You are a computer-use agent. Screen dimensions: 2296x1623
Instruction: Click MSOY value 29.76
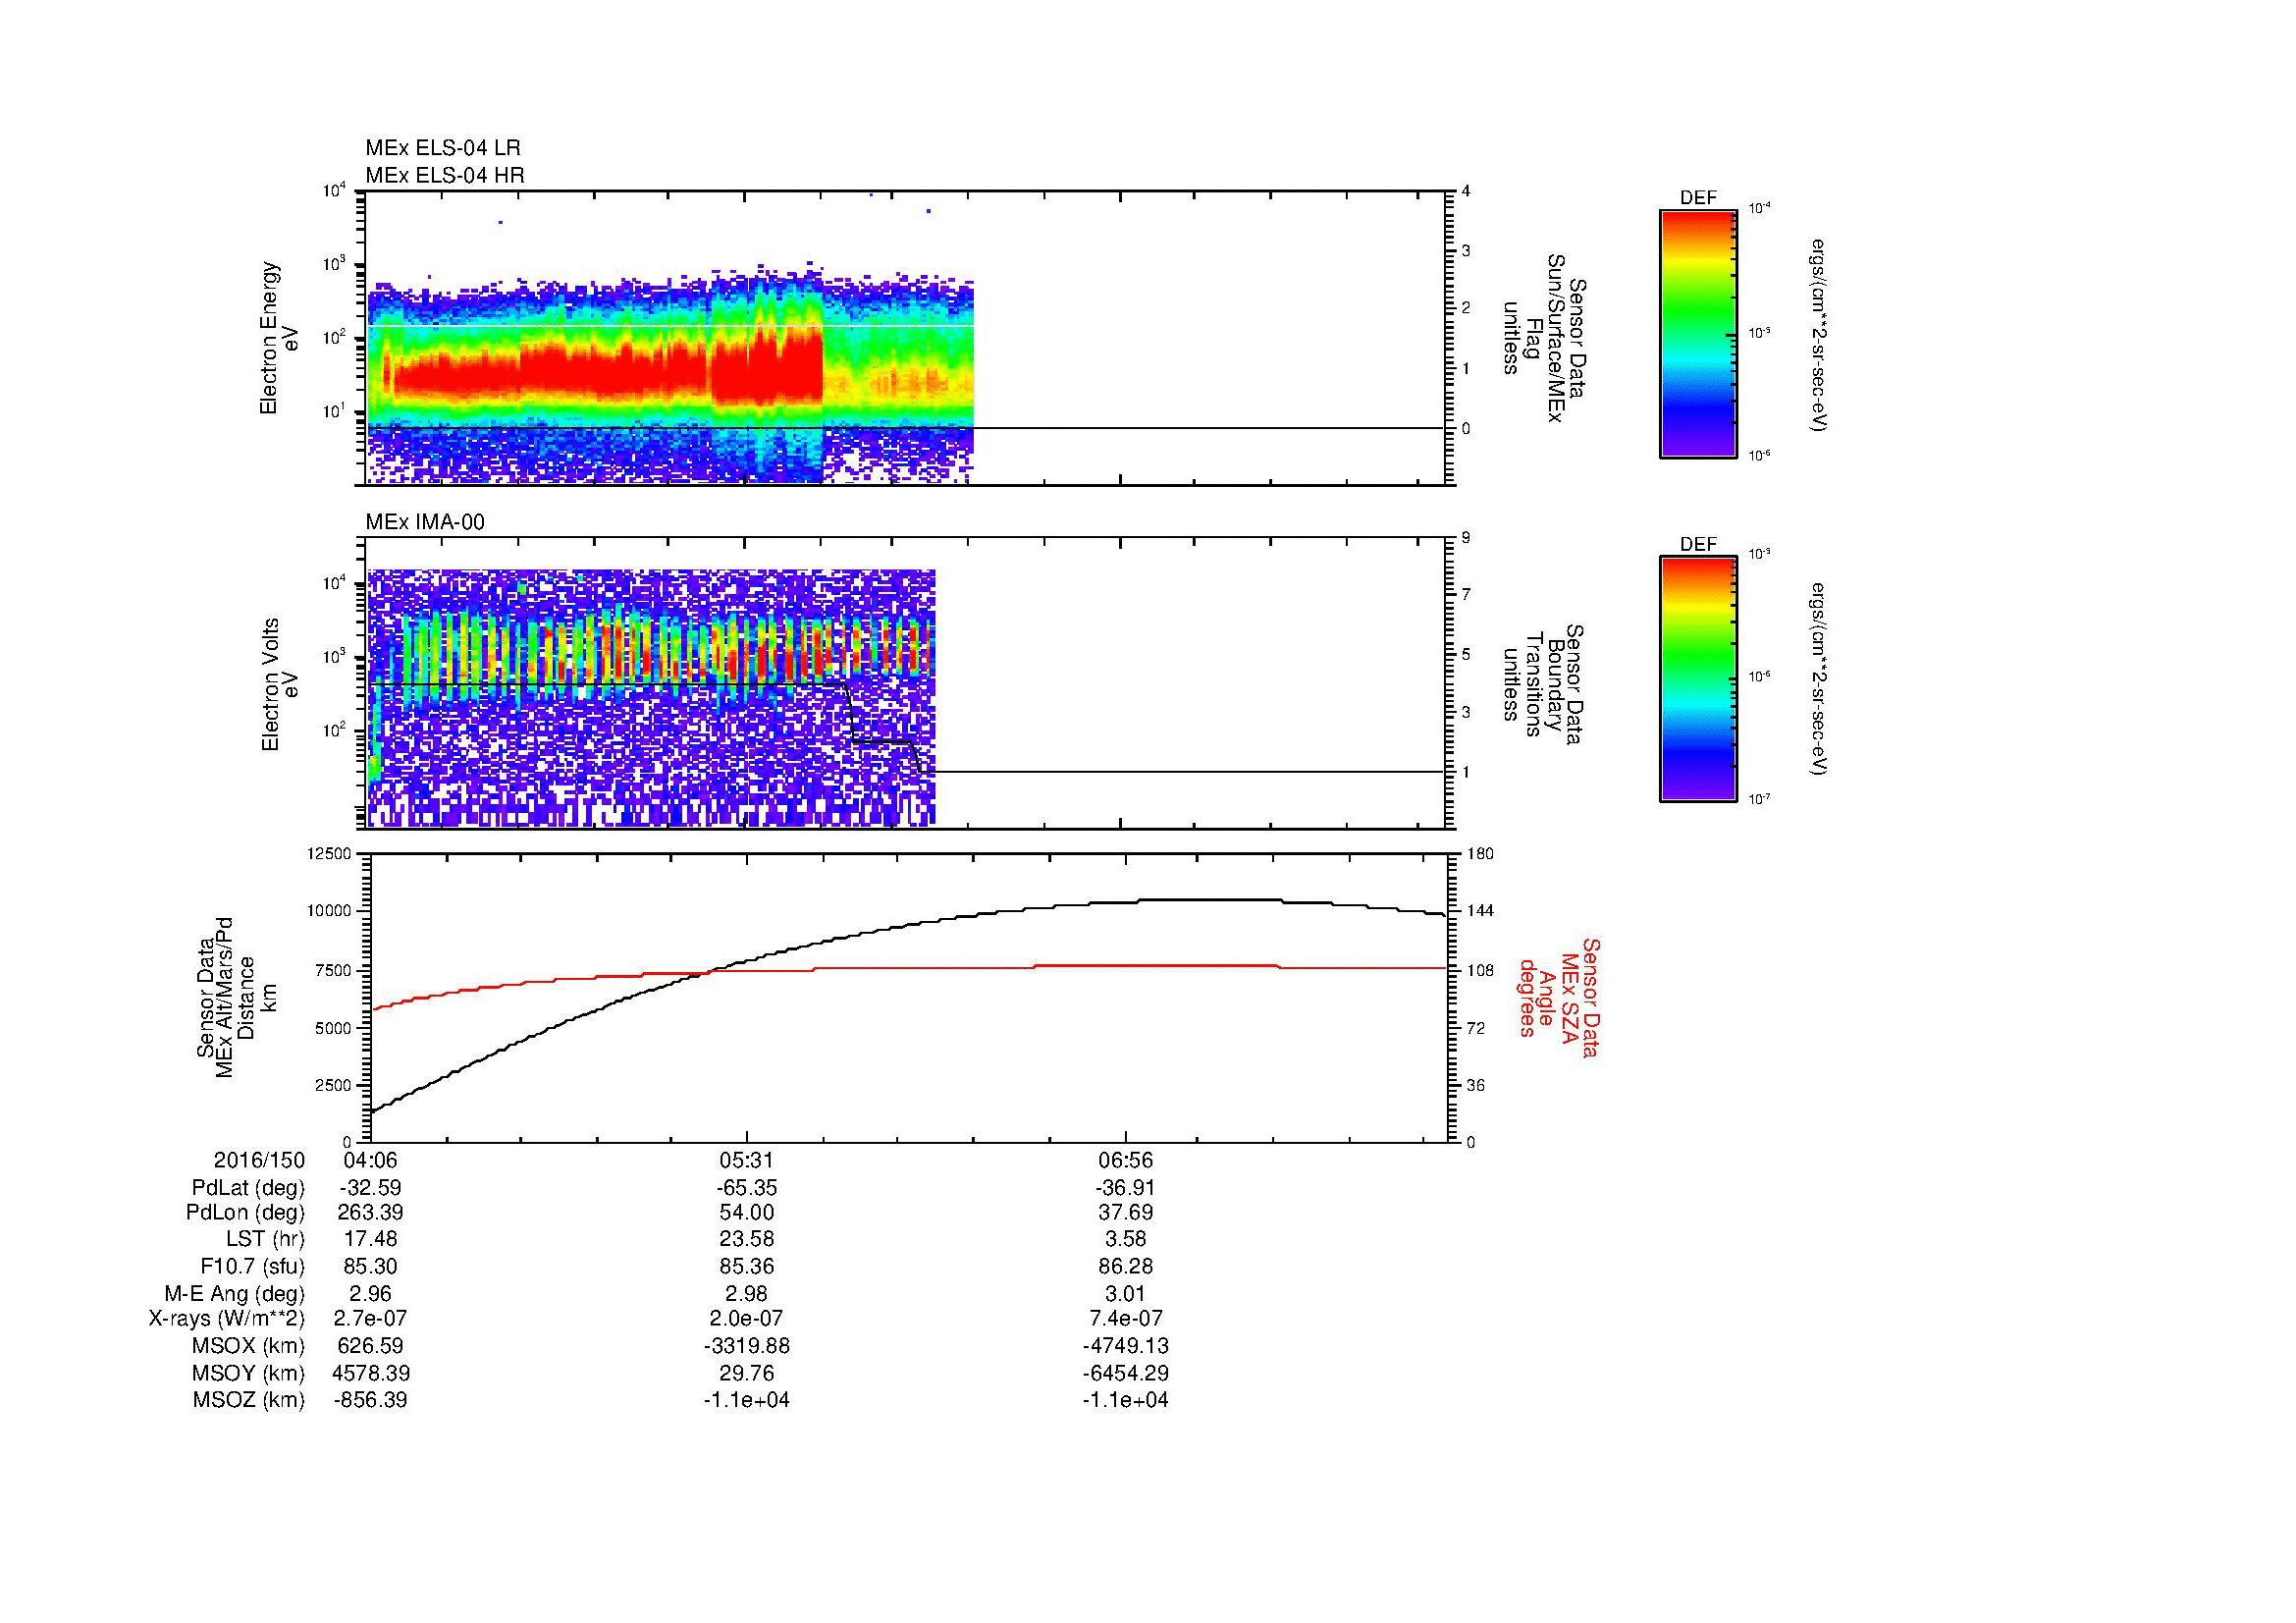tap(746, 1373)
